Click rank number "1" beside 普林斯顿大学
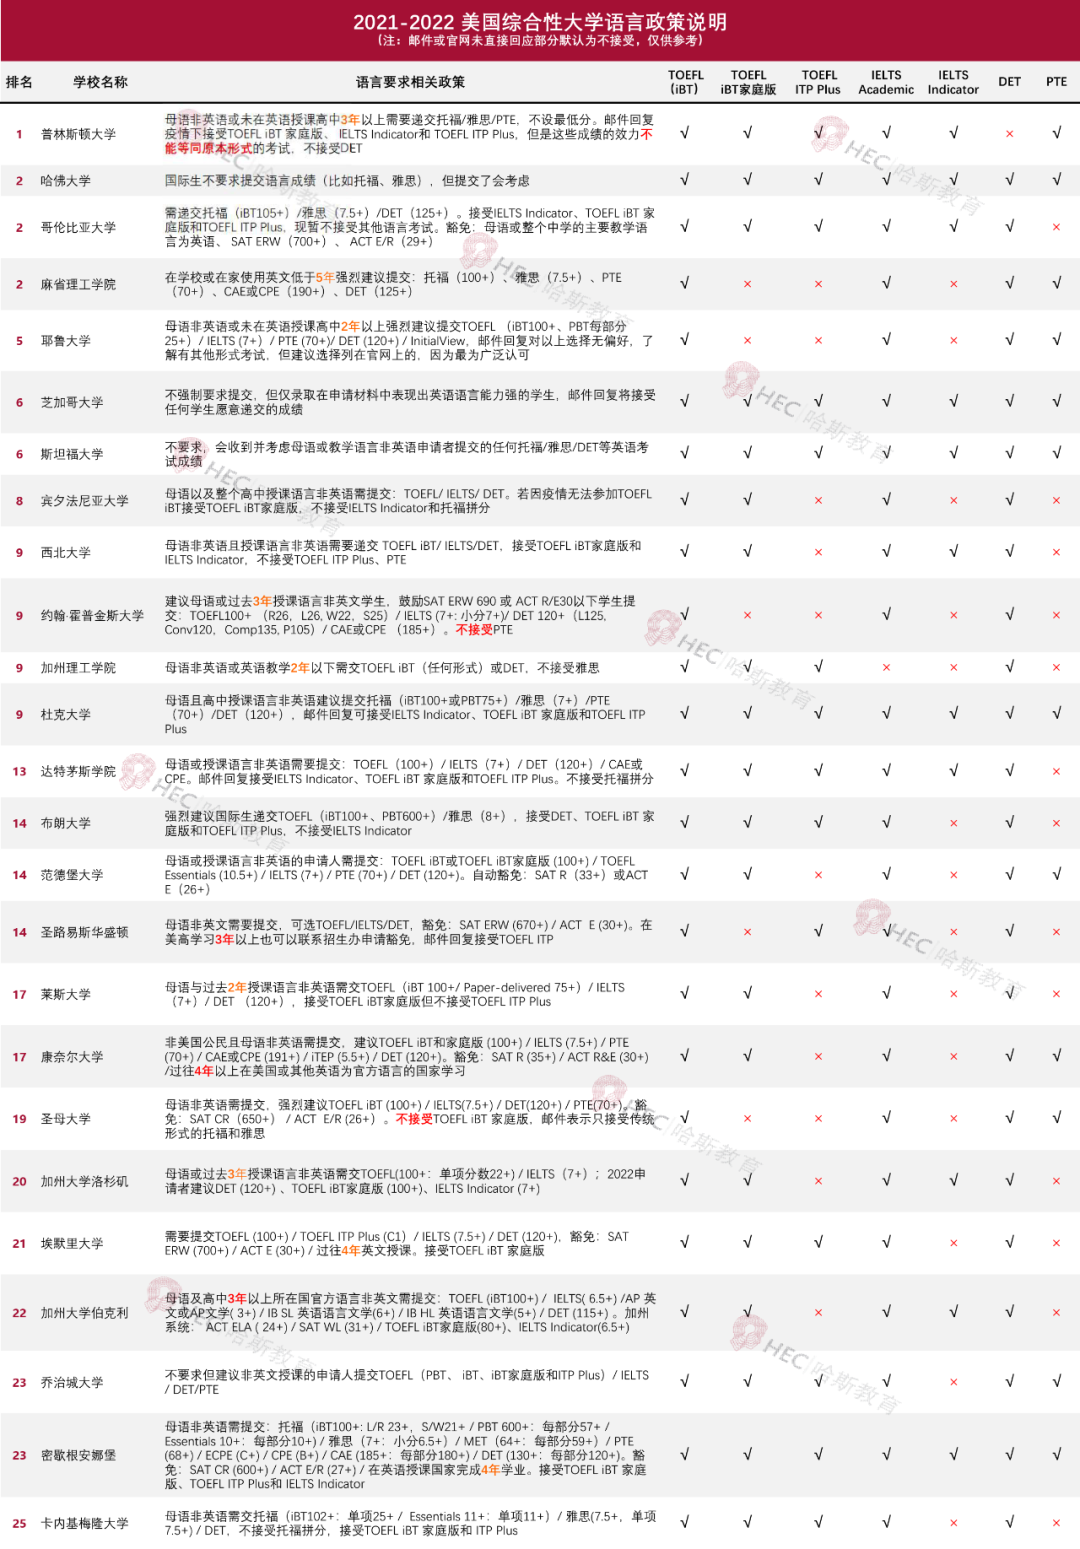The width and height of the screenshot is (1080, 1549). (x=19, y=134)
